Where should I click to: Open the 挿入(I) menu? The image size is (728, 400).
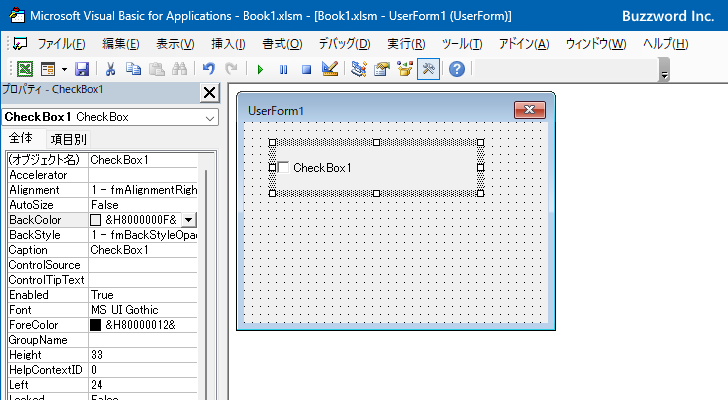click(228, 44)
